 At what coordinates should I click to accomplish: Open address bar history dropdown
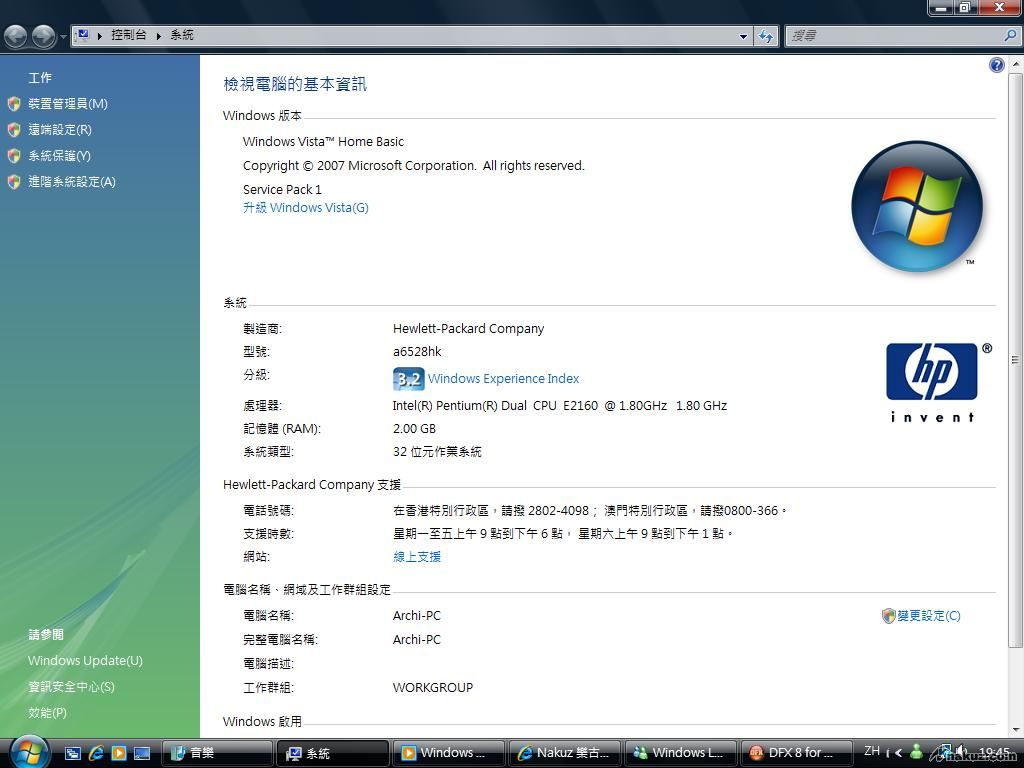coord(743,37)
